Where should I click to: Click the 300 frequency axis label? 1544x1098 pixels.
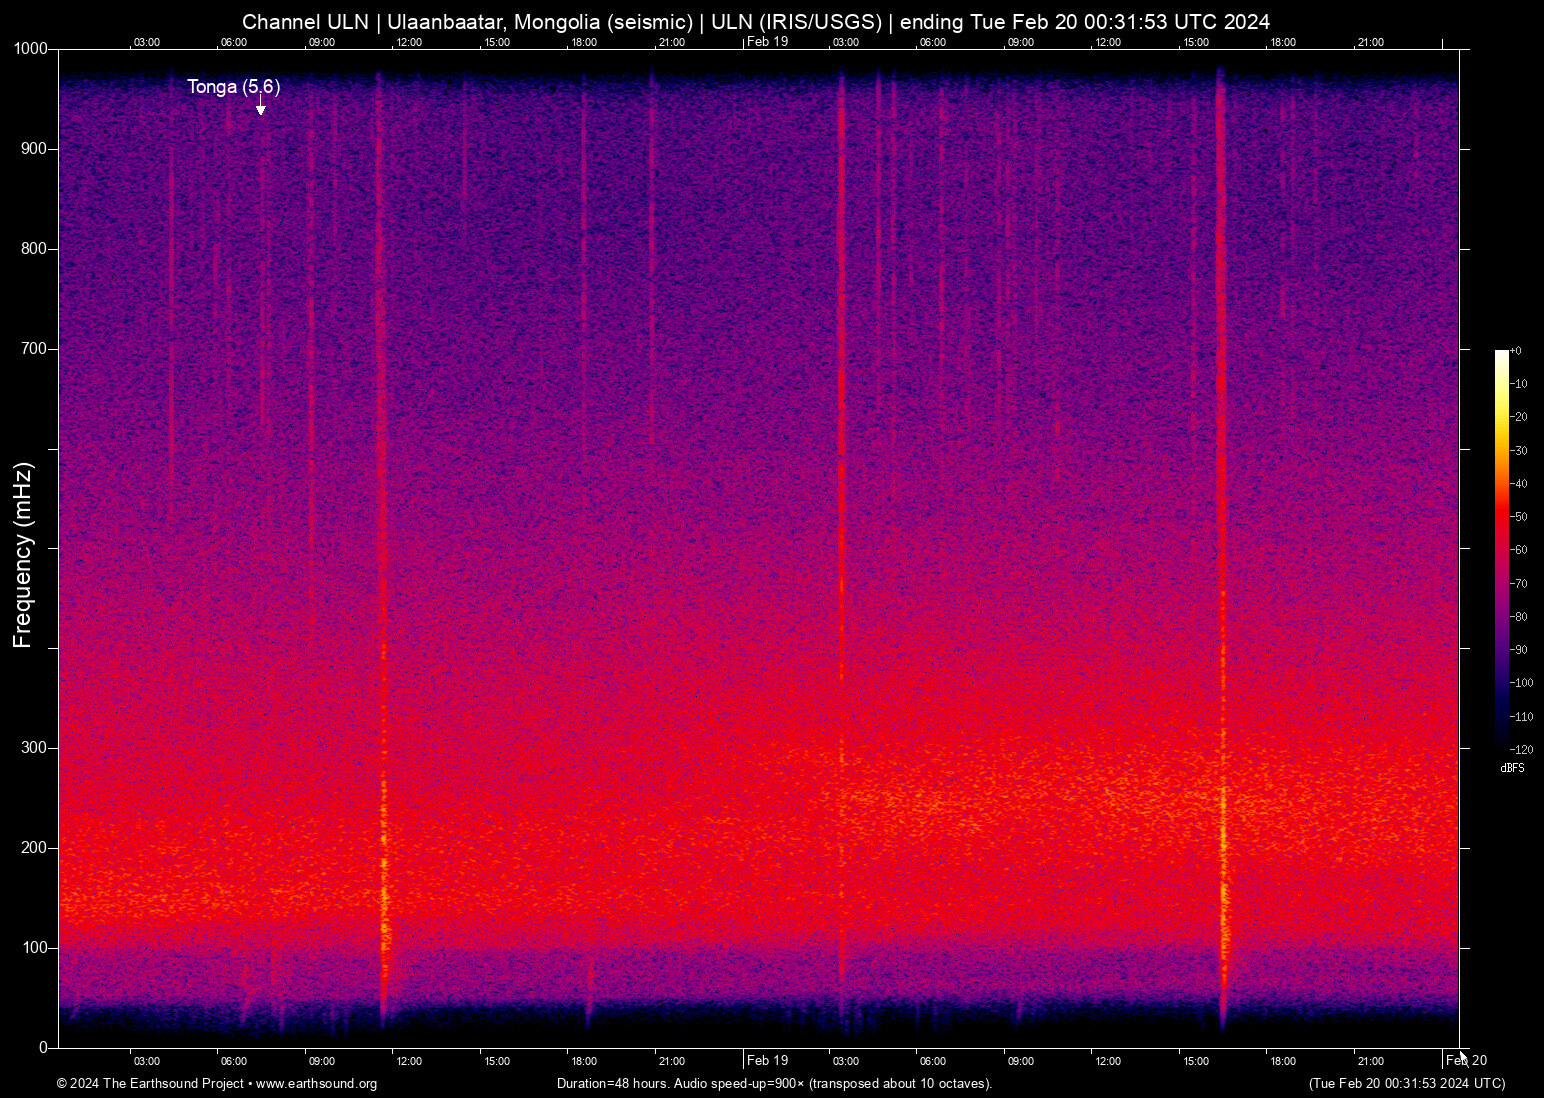pyautogui.click(x=34, y=748)
